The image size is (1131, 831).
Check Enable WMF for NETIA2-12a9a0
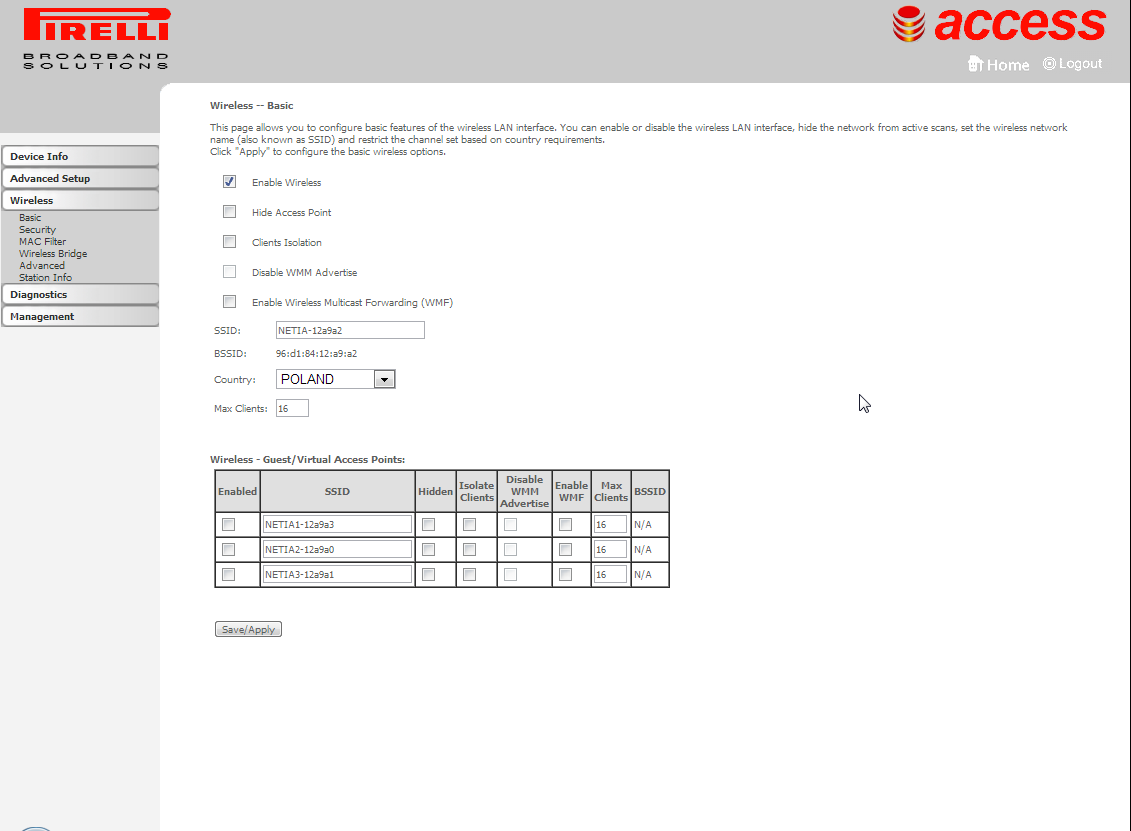click(566, 550)
